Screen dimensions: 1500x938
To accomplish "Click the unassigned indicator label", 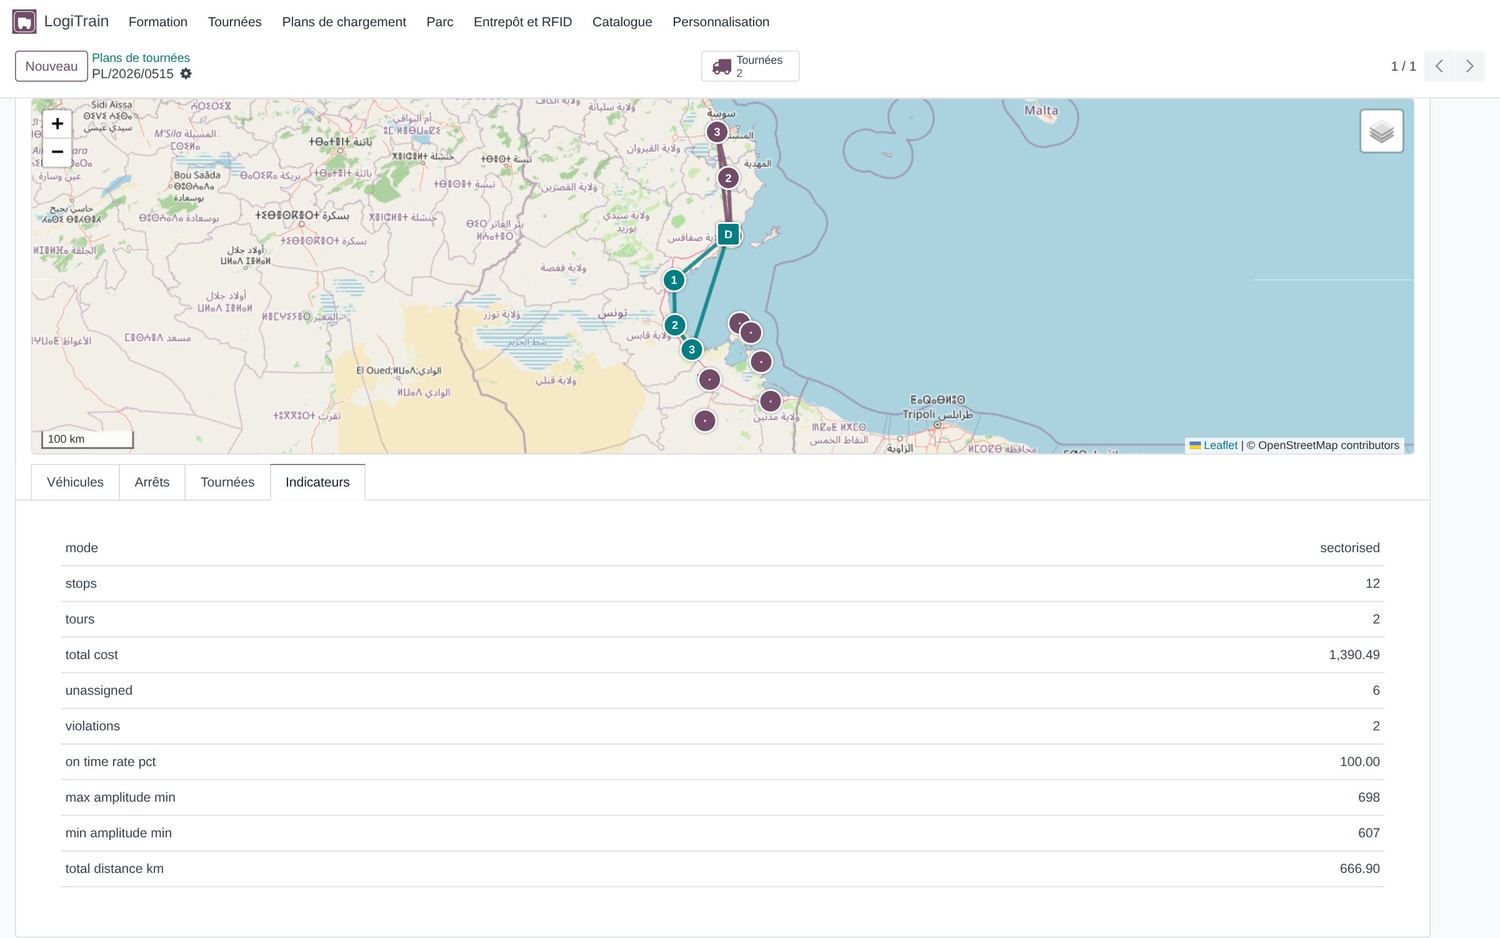I will [99, 691].
